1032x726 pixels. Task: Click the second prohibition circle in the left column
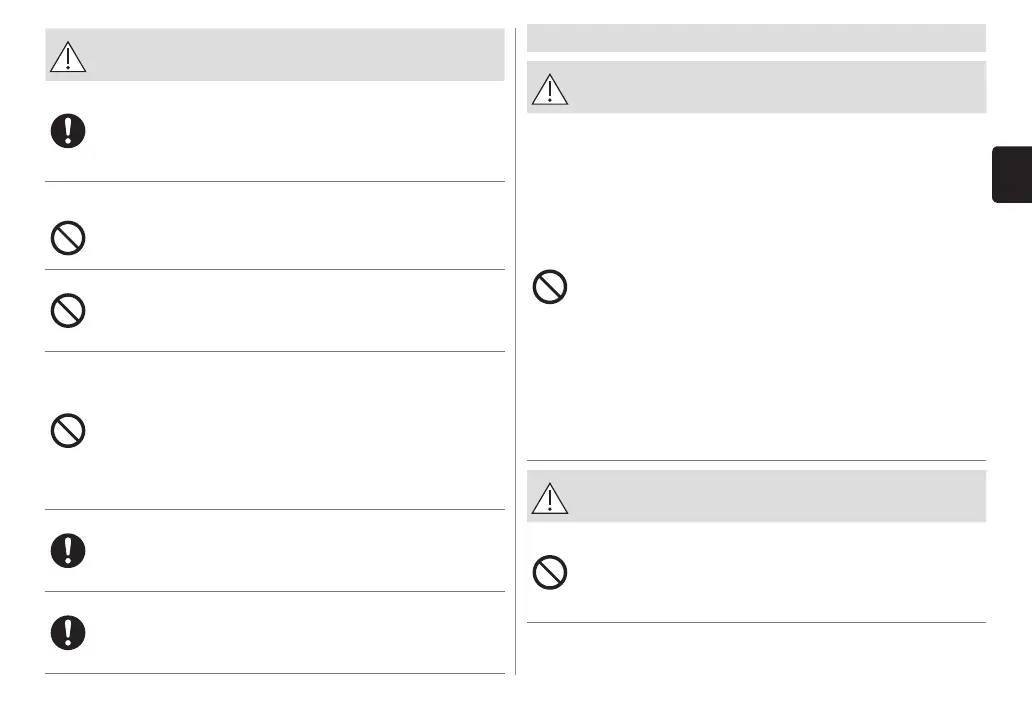click(x=67, y=310)
